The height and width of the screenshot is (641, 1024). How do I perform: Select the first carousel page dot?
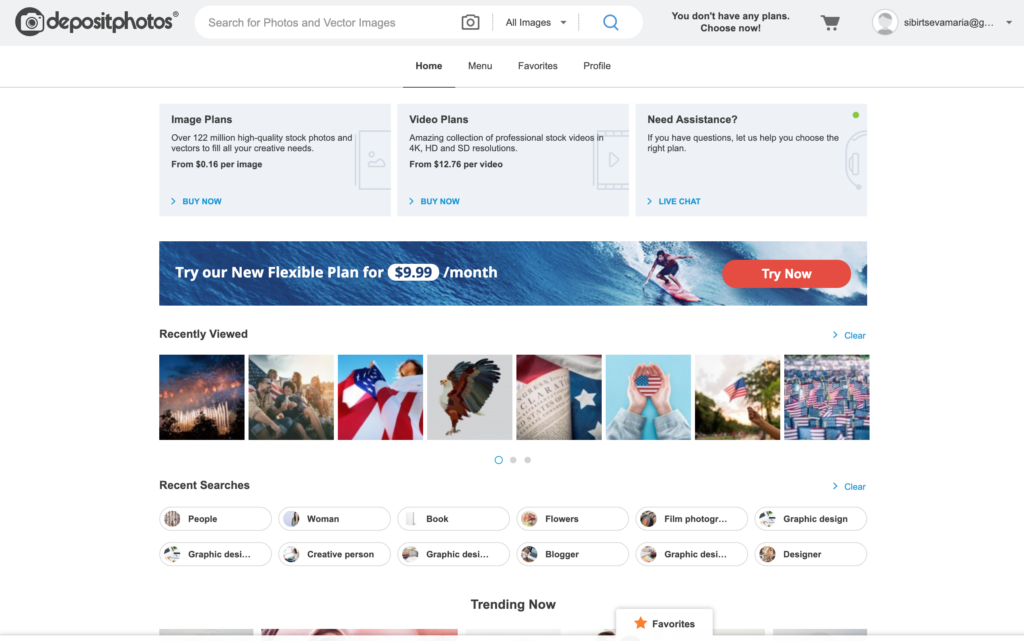pos(499,460)
